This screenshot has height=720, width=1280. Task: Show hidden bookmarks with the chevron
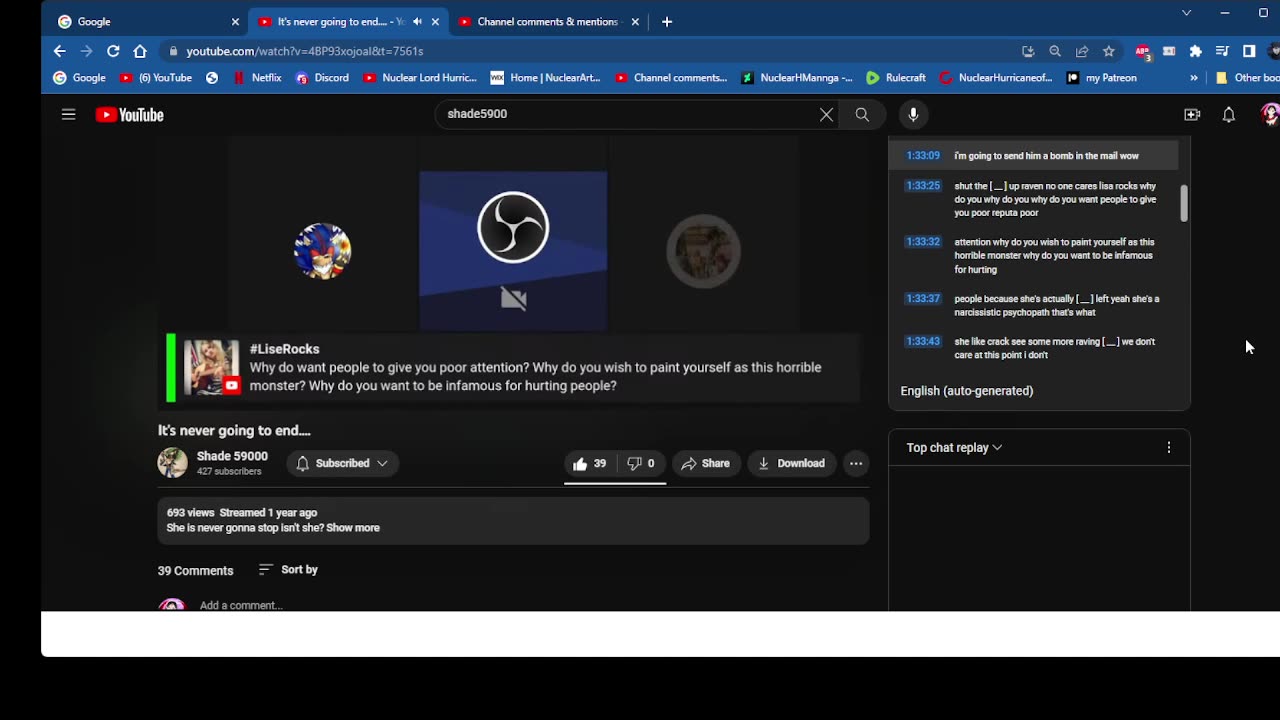coord(1194,78)
